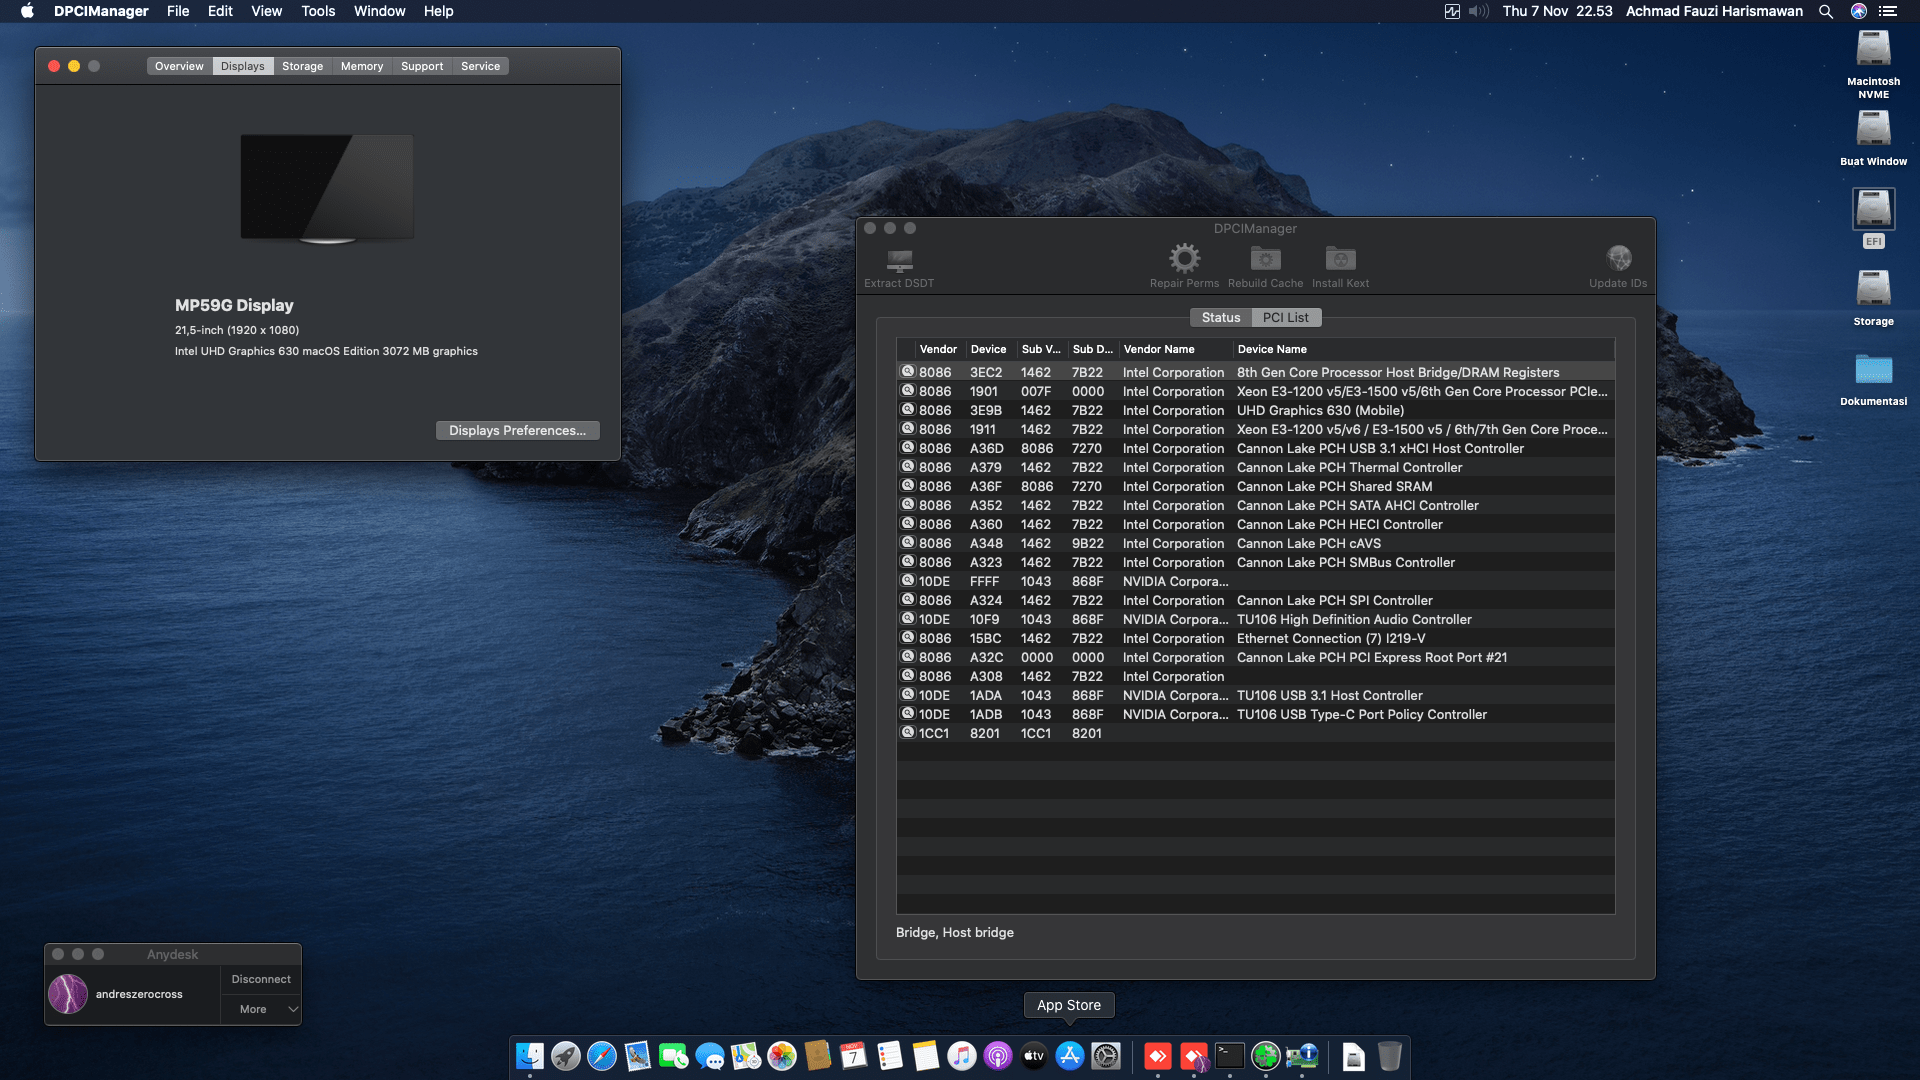
Task: Click the volume indicator in menu bar
Action: point(1477,11)
